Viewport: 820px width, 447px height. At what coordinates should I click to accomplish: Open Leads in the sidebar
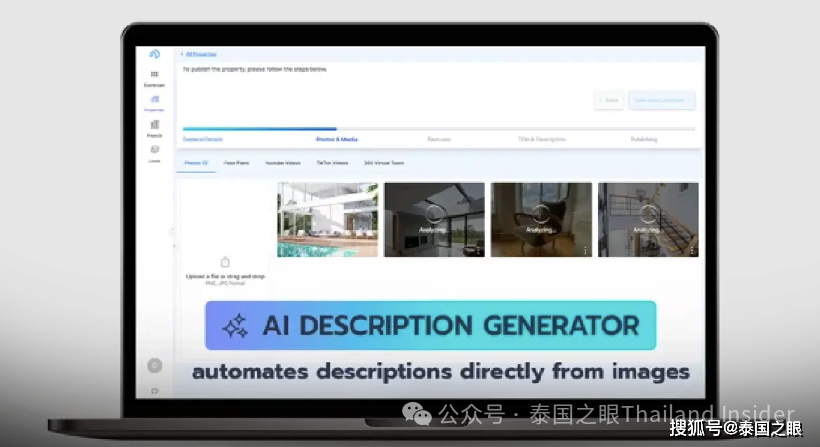154,153
